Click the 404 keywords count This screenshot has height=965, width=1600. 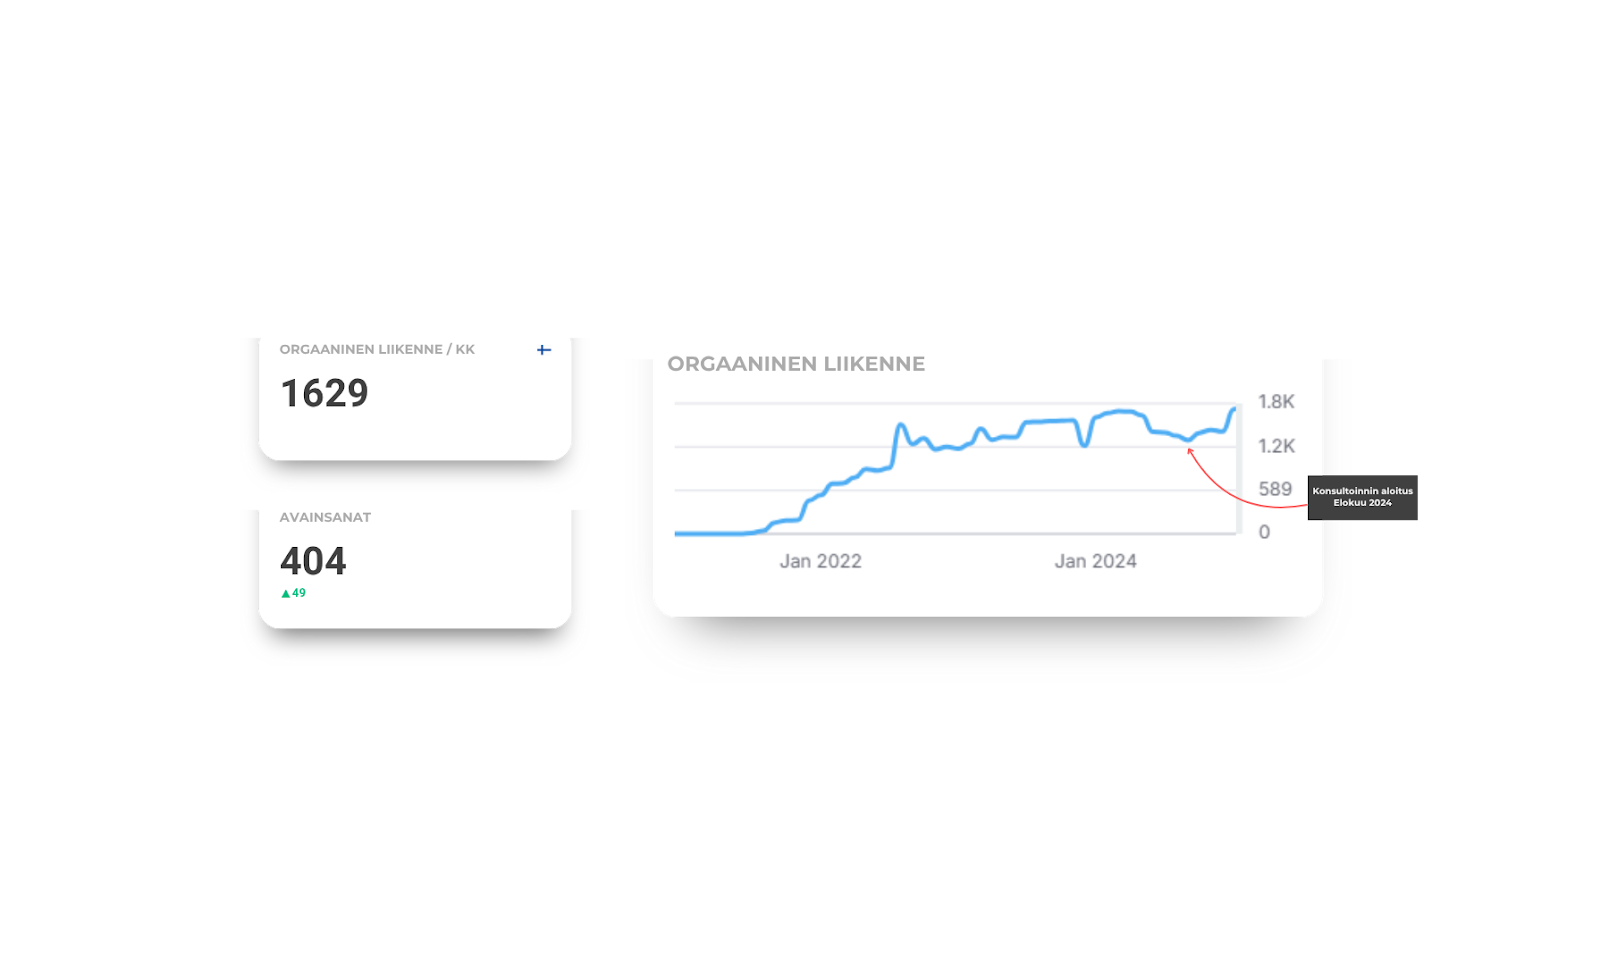click(313, 562)
